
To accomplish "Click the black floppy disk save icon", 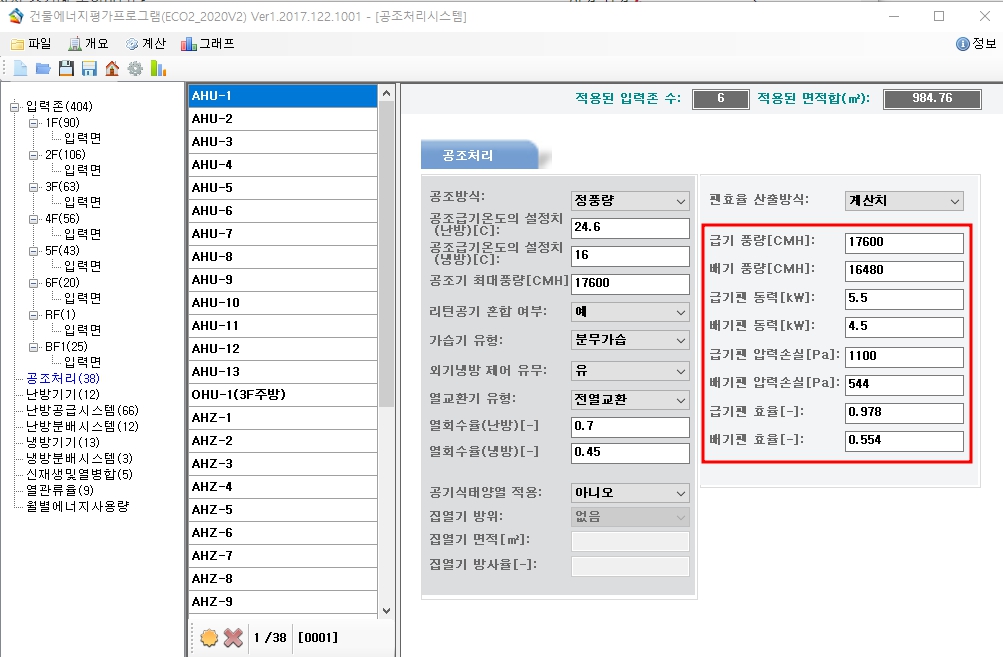I will click(x=66, y=68).
